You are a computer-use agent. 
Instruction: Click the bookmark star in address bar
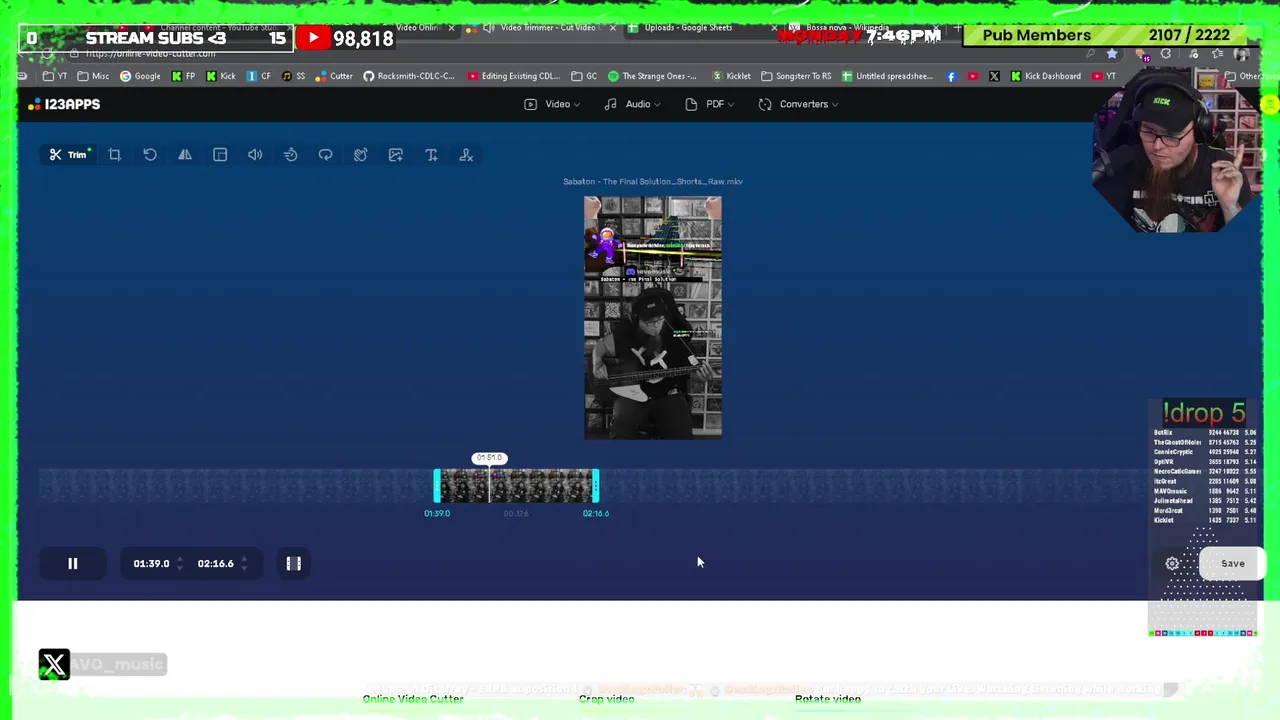tap(1112, 54)
